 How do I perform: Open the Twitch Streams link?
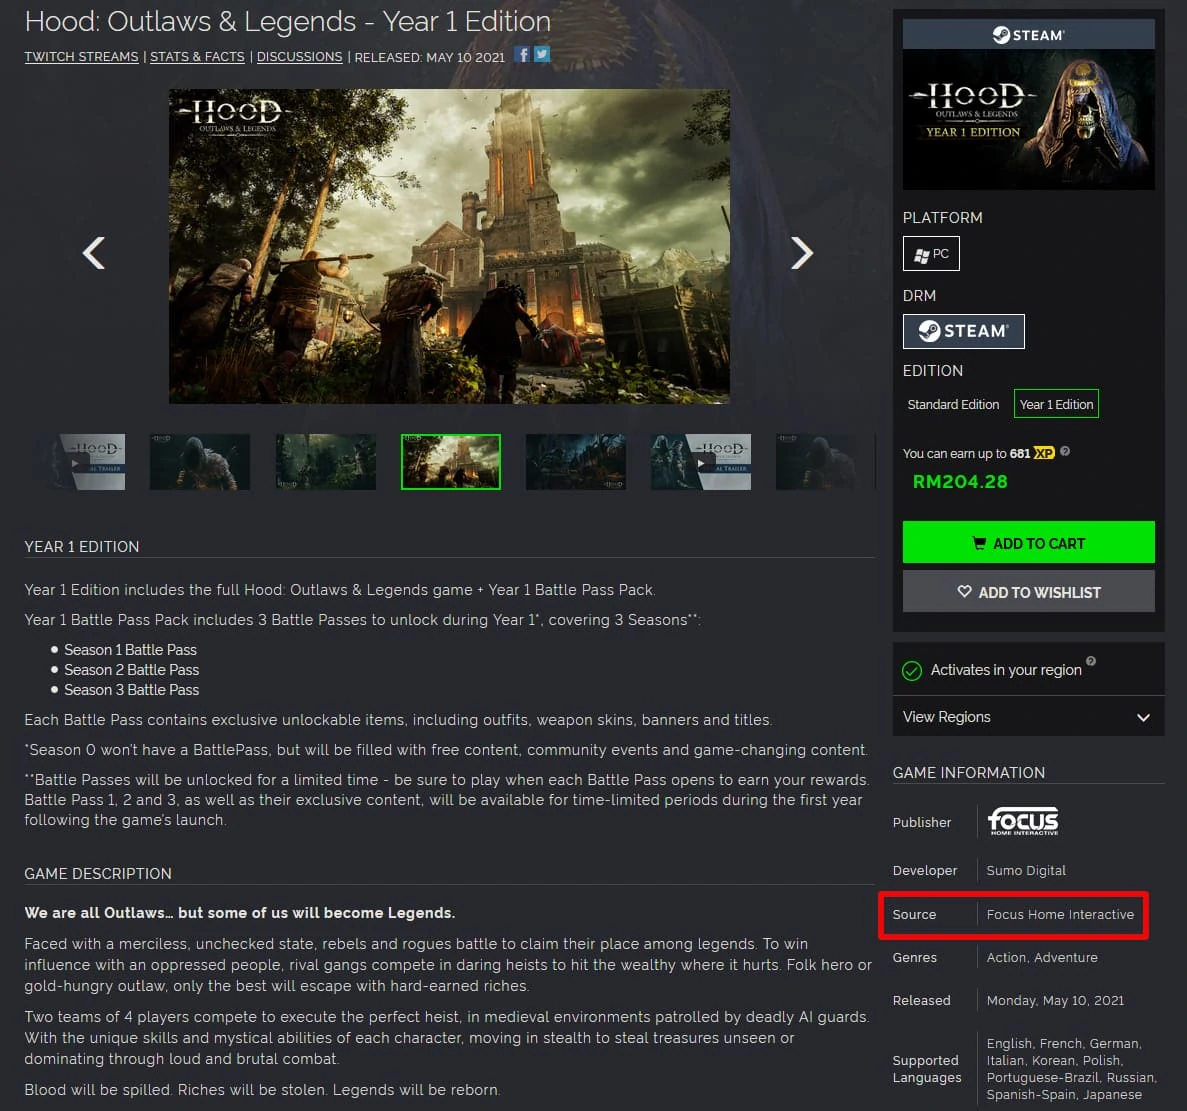(81, 57)
